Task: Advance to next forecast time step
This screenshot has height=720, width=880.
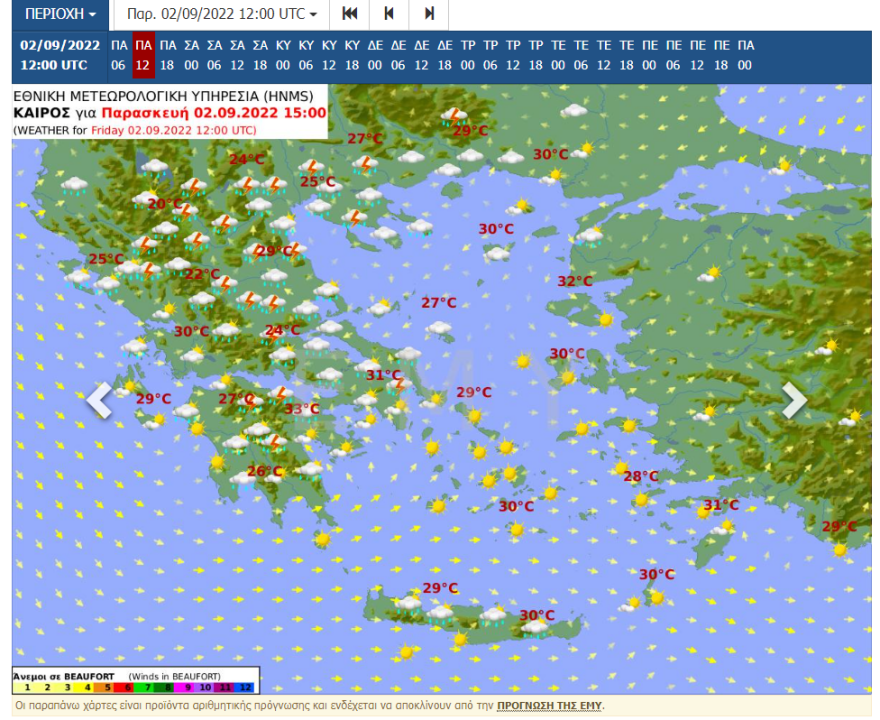Action: click(x=429, y=15)
